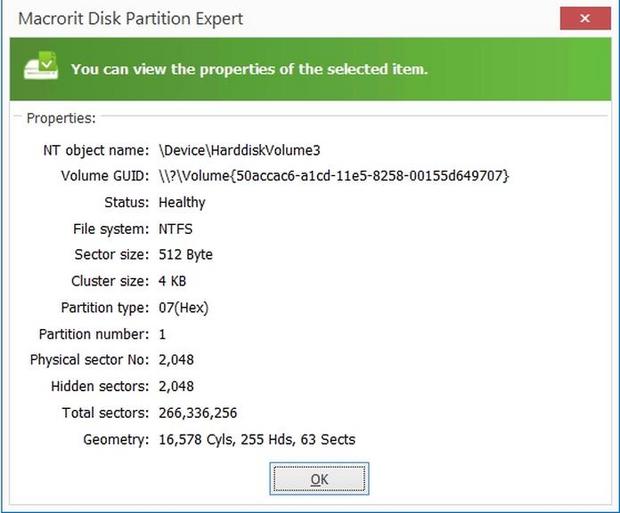Click the Physical sector No label
This screenshot has width=620, height=513.
[90, 360]
